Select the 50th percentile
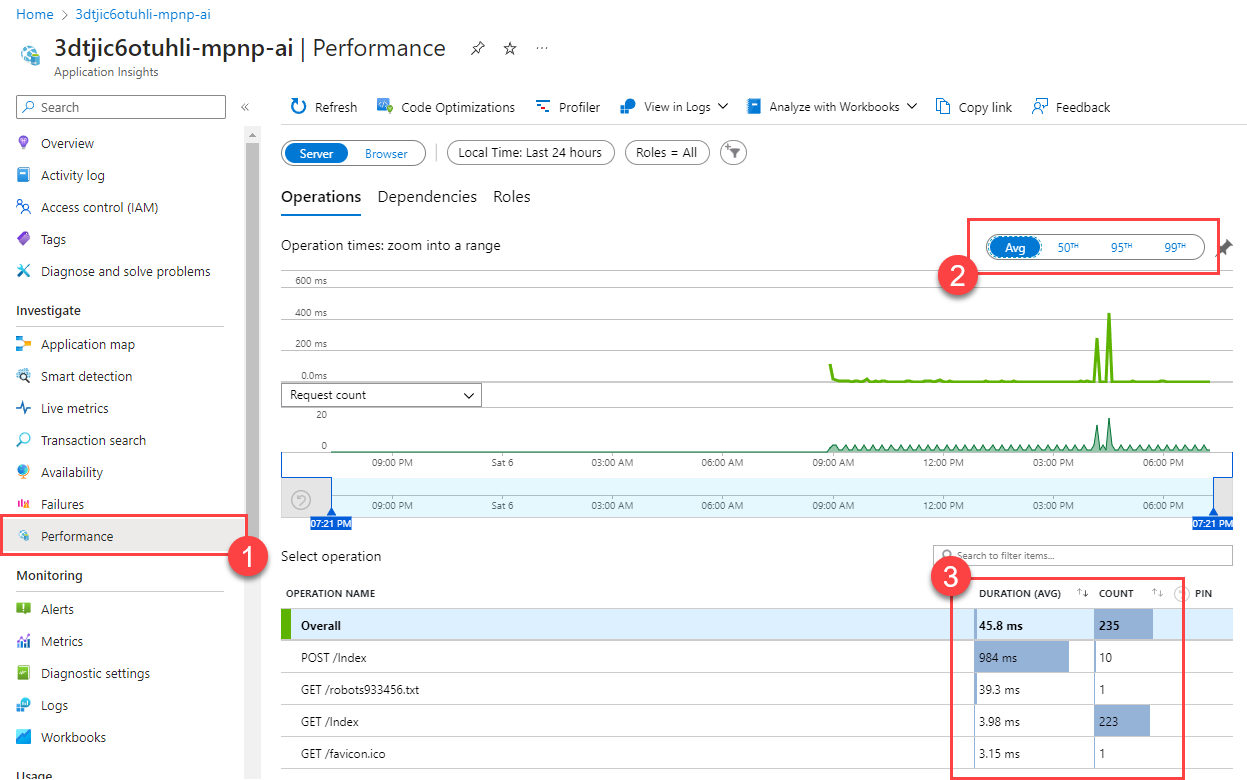Viewport: 1247px width, 780px height. click(1068, 247)
